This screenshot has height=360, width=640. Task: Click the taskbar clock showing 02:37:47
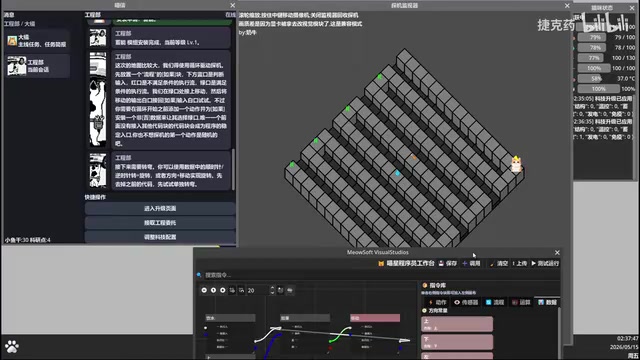point(628,338)
